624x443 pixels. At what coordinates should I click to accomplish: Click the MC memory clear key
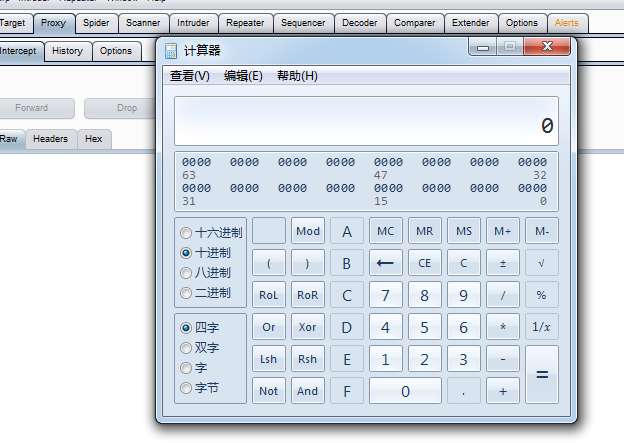(x=385, y=231)
